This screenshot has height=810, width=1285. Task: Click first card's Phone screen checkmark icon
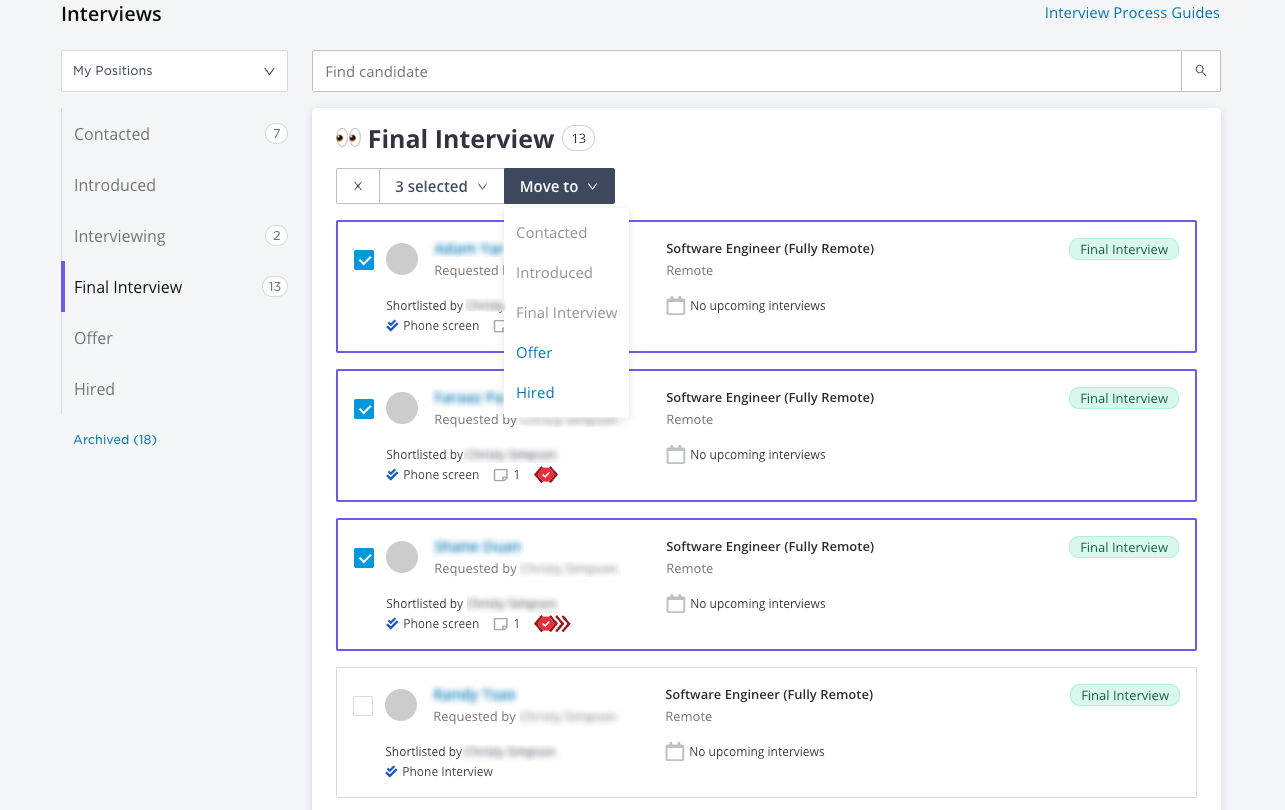click(392, 326)
